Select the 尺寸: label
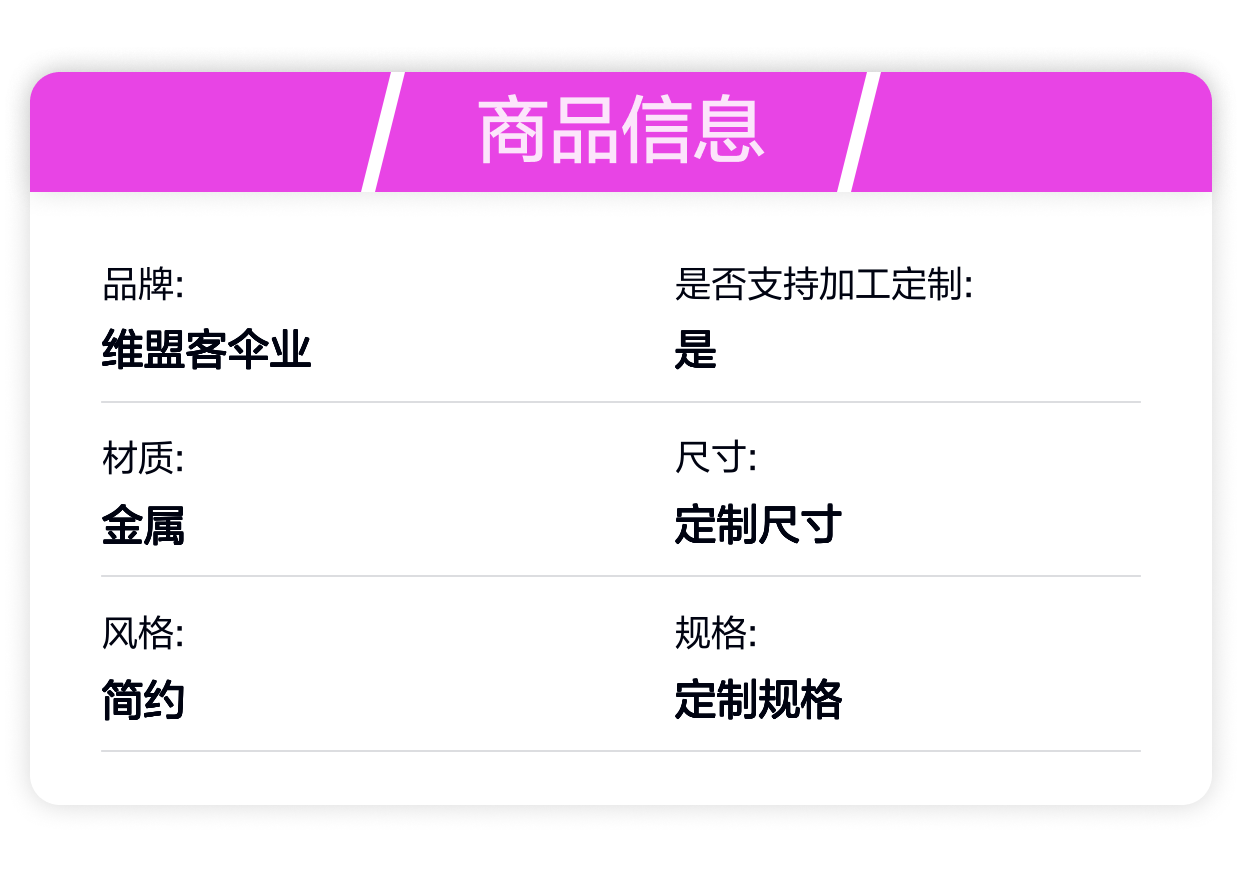 716,459
